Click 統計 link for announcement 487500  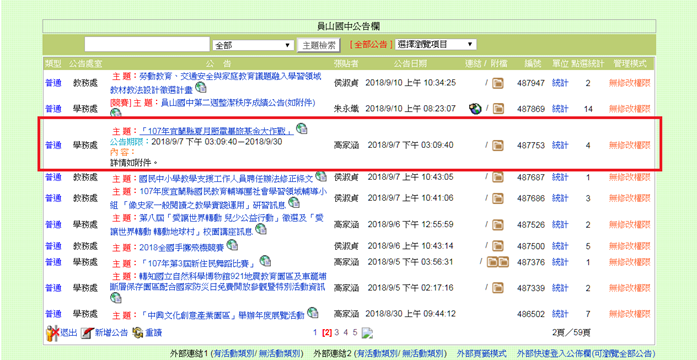(560, 246)
